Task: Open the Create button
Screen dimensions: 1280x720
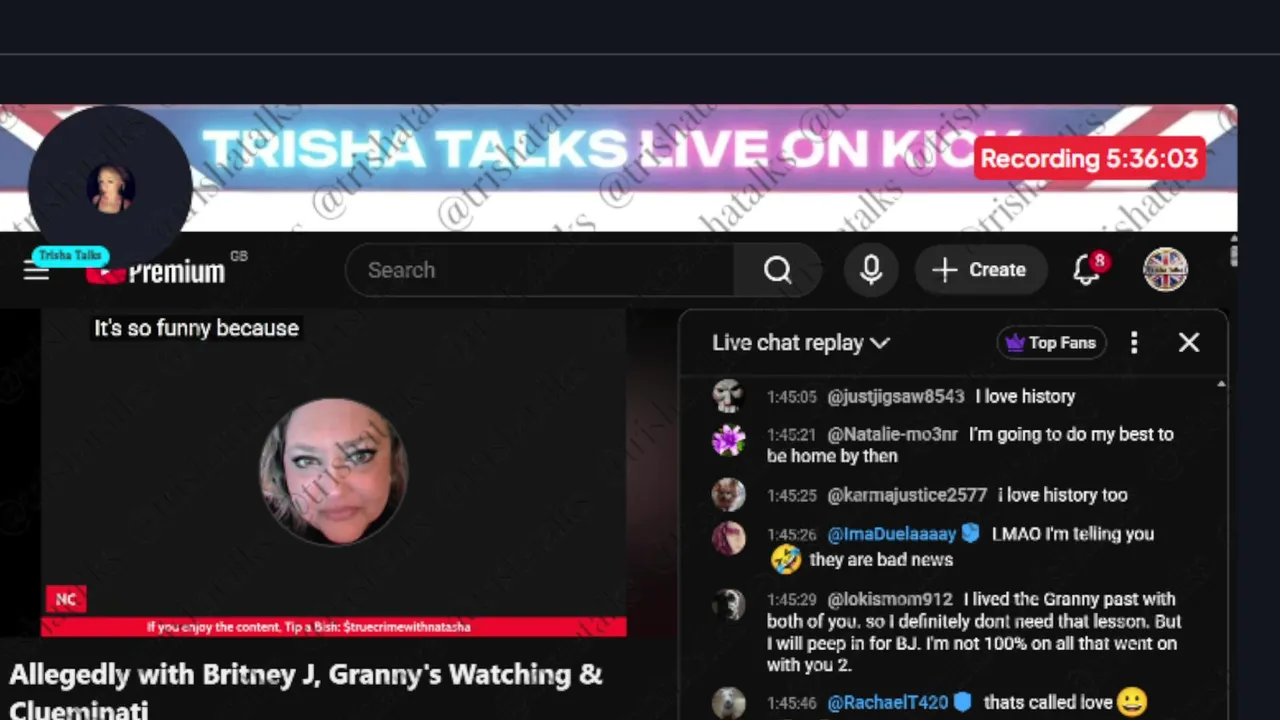Action: tap(979, 270)
